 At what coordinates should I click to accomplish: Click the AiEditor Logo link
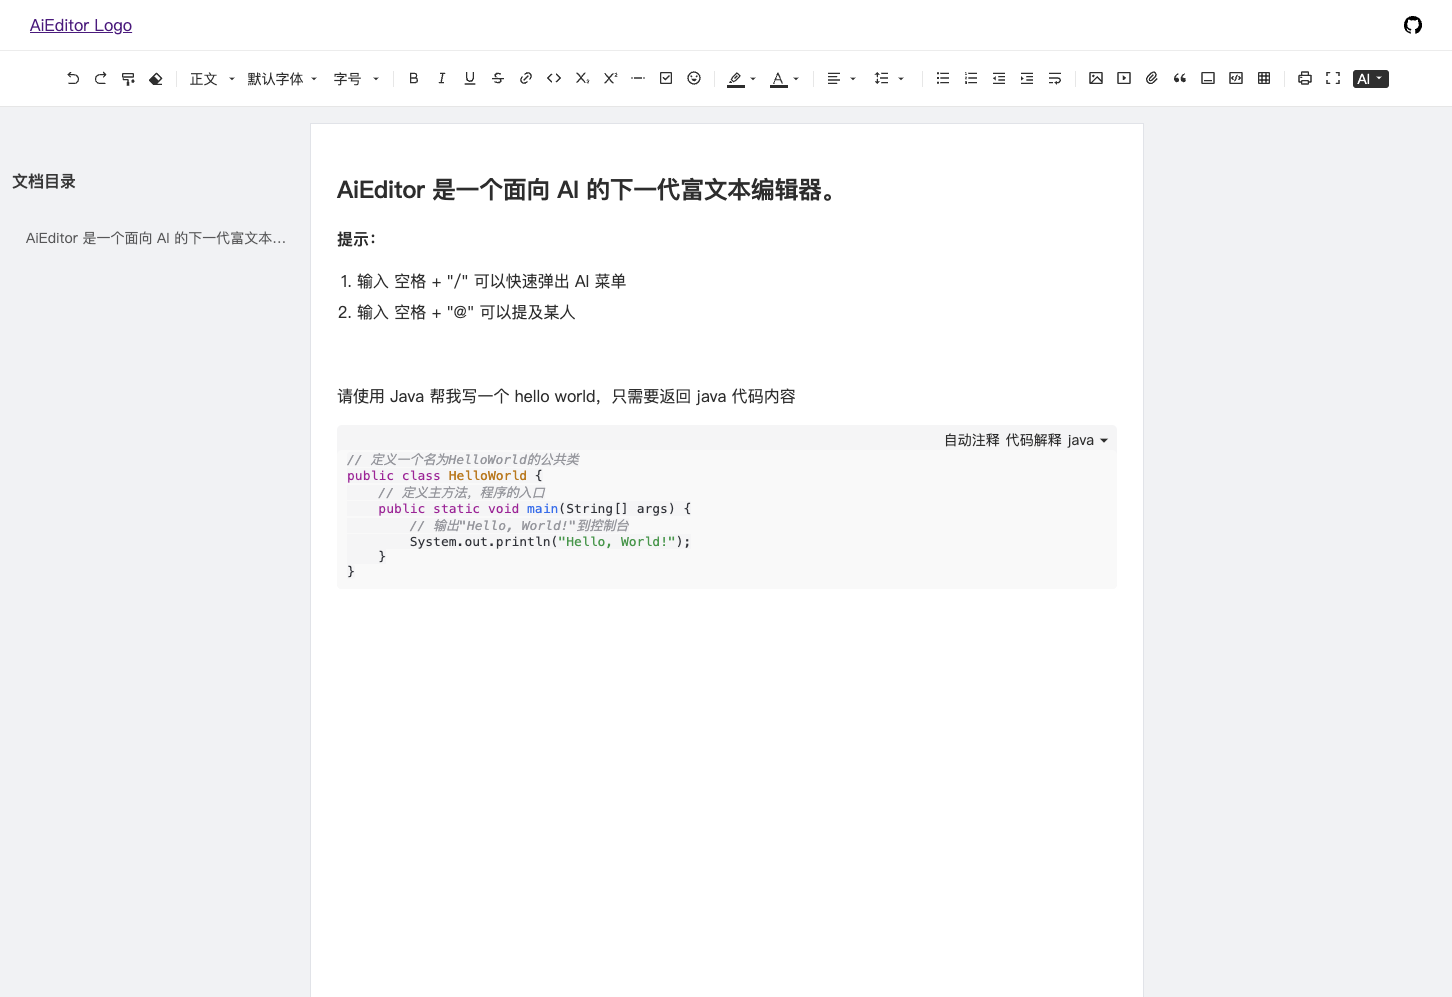[x=81, y=25]
